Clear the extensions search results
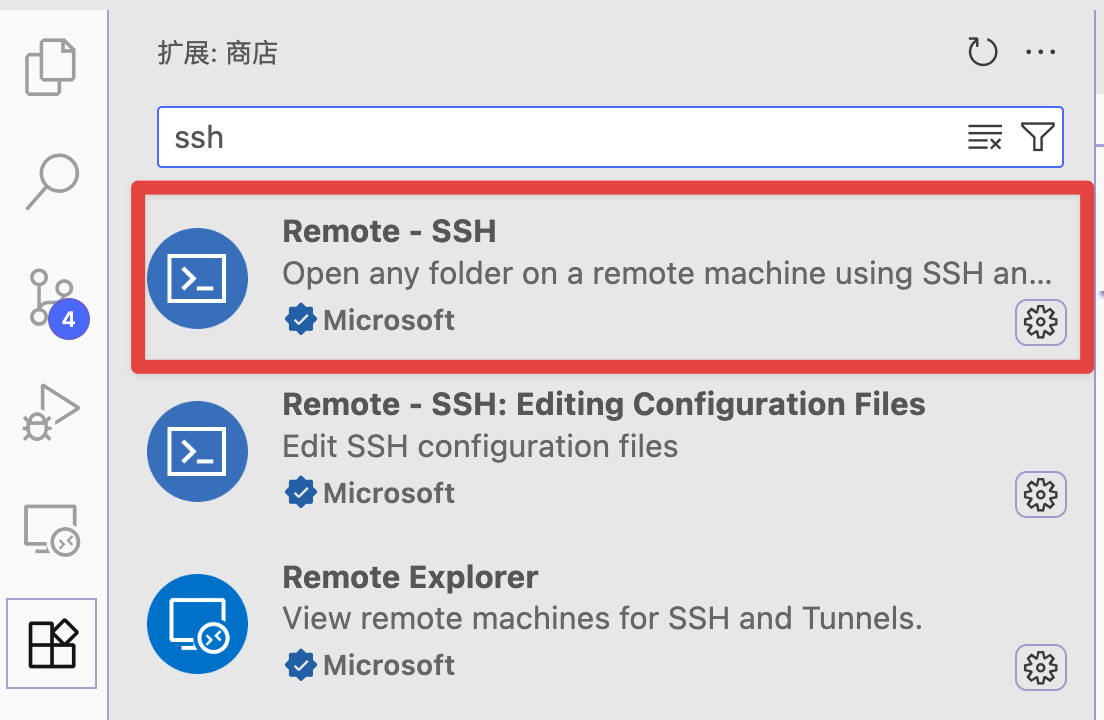This screenshot has height=720, width=1104. (x=985, y=137)
